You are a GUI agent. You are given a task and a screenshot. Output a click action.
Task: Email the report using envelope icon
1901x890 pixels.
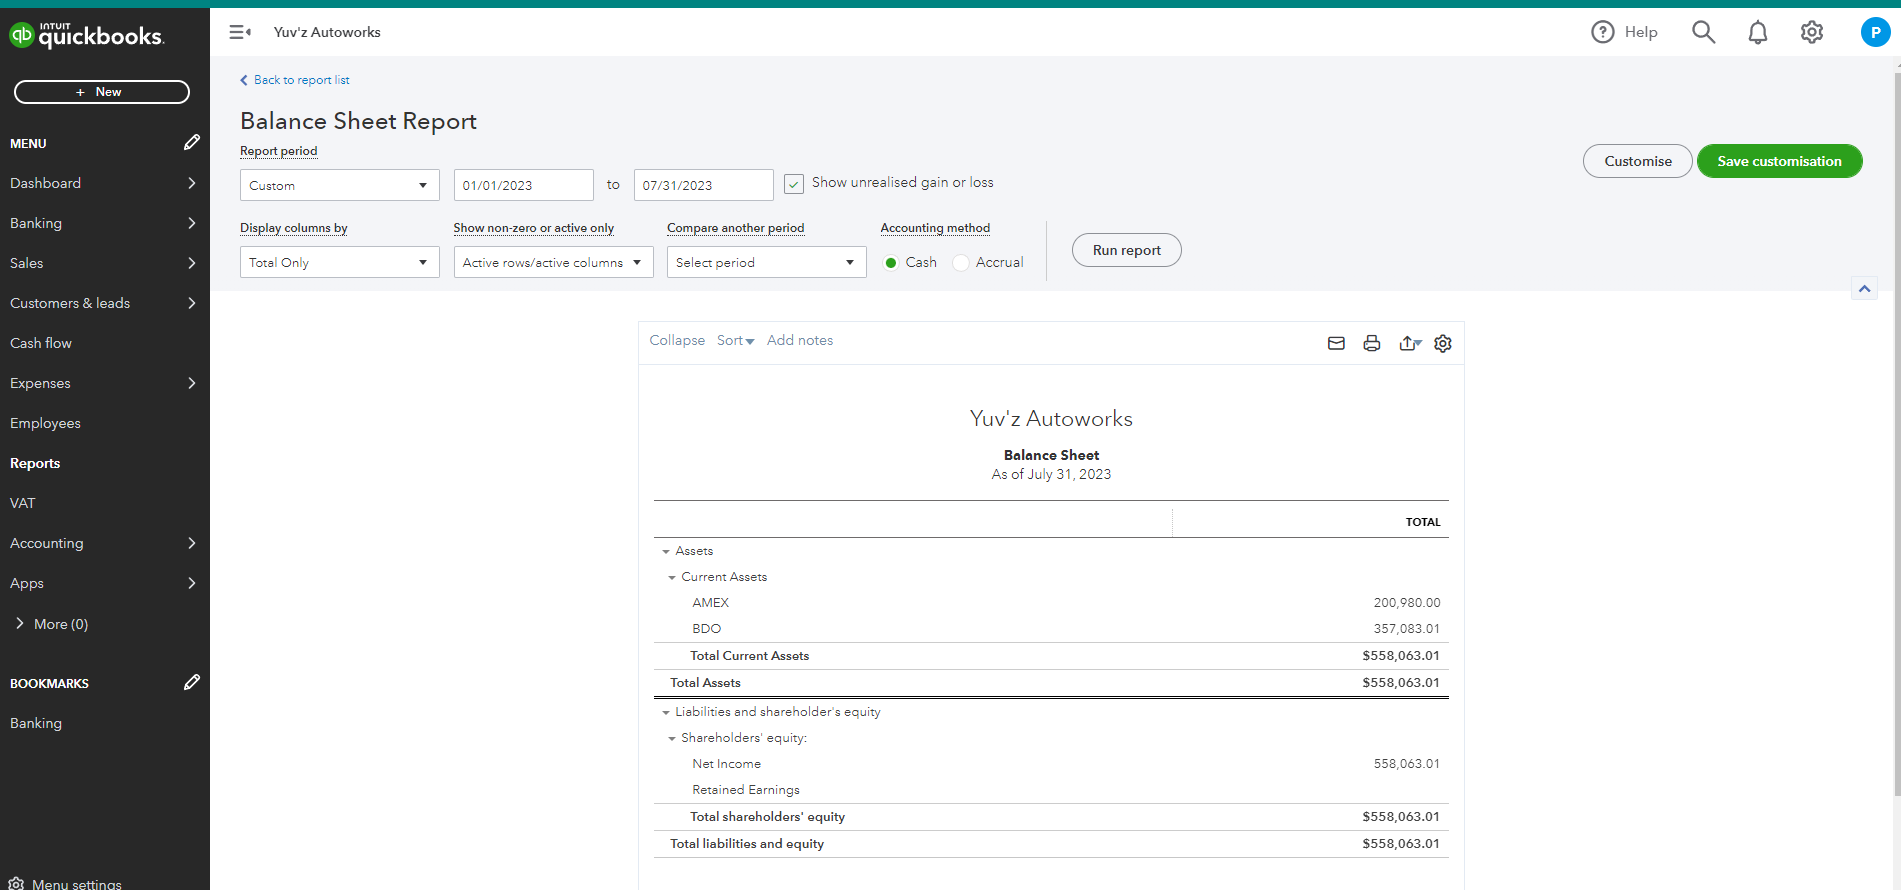(x=1336, y=343)
